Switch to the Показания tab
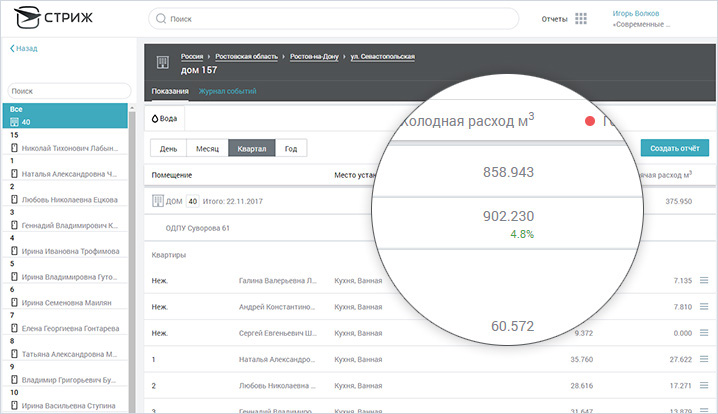The height and width of the screenshot is (414, 718). tap(170, 91)
